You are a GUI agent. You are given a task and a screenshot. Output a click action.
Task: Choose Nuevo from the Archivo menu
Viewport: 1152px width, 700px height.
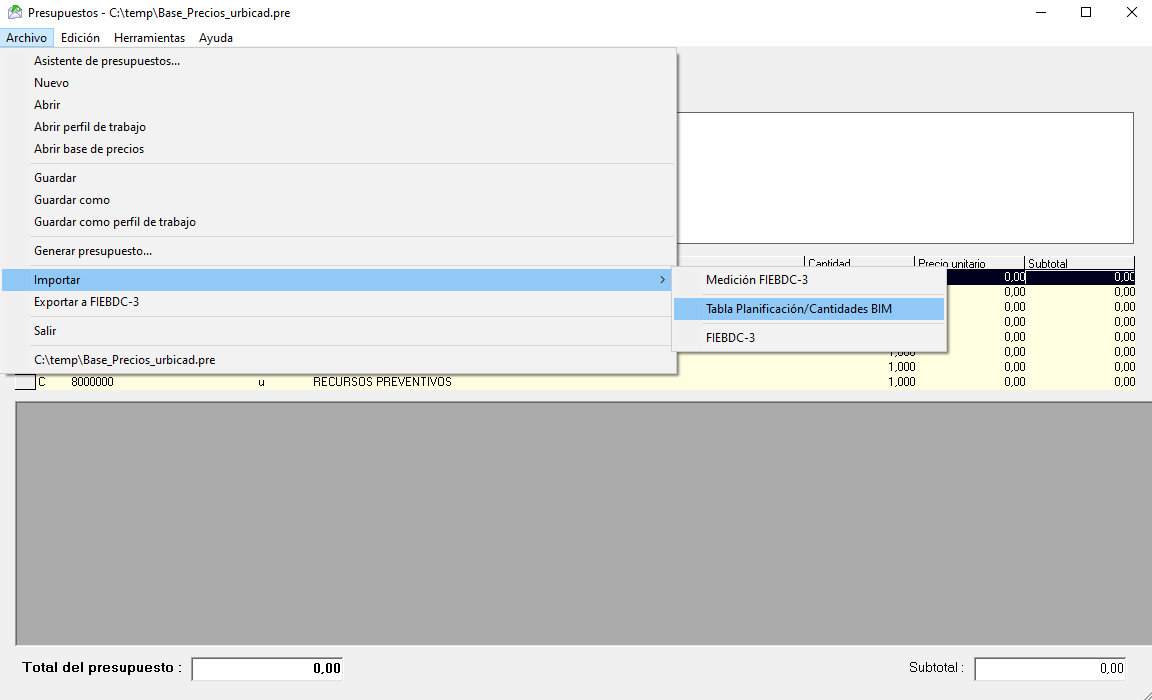[x=51, y=83]
